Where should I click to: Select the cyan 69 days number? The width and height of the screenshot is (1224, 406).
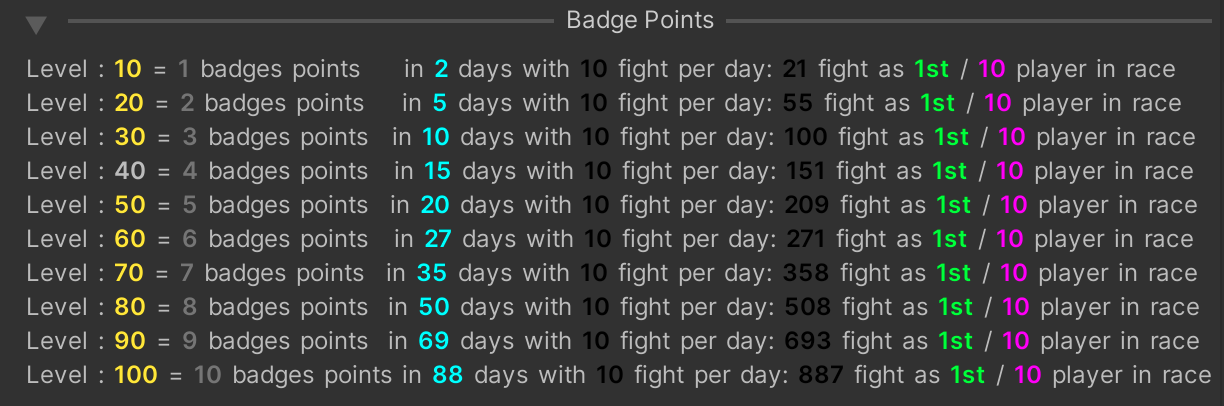click(434, 341)
